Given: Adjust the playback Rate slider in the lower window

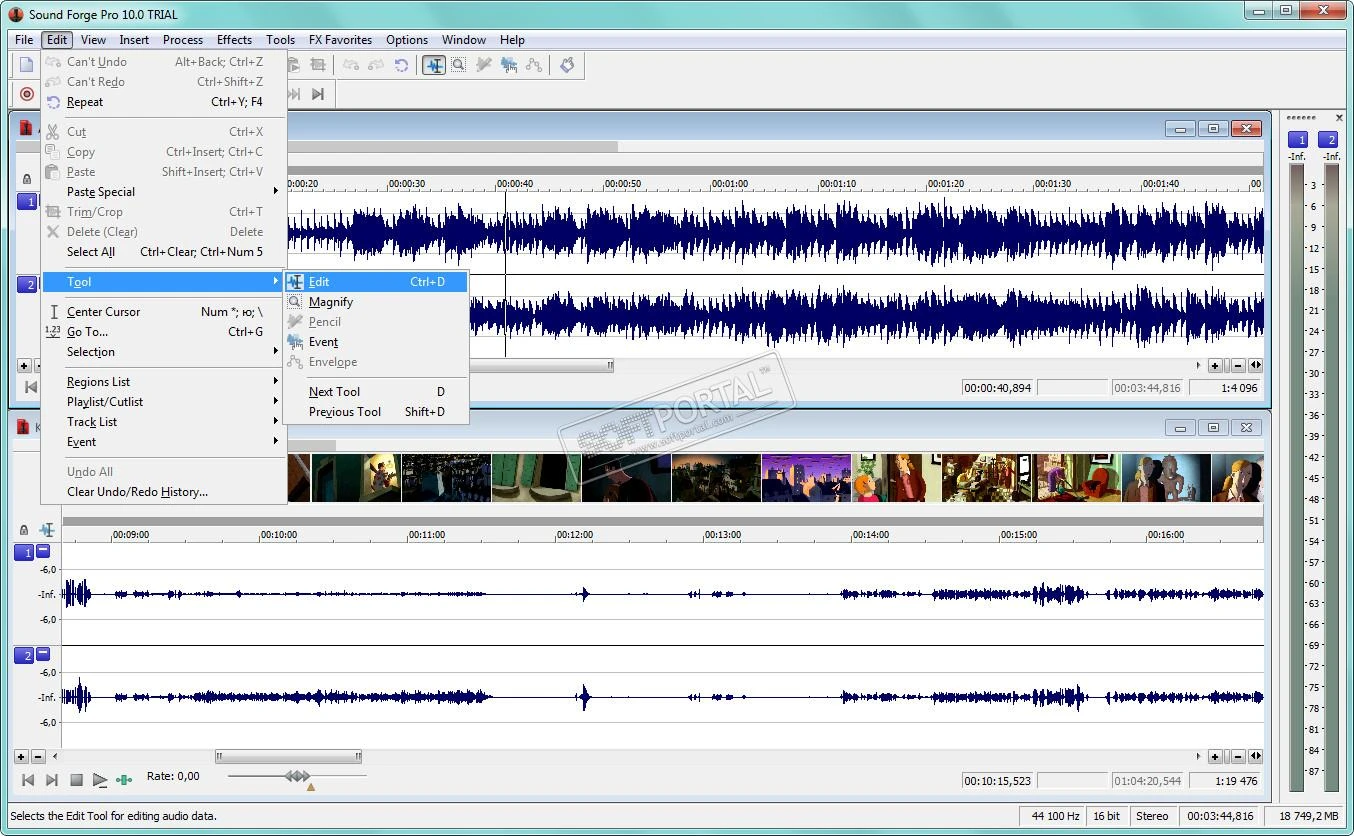Looking at the screenshot, I should [297, 776].
